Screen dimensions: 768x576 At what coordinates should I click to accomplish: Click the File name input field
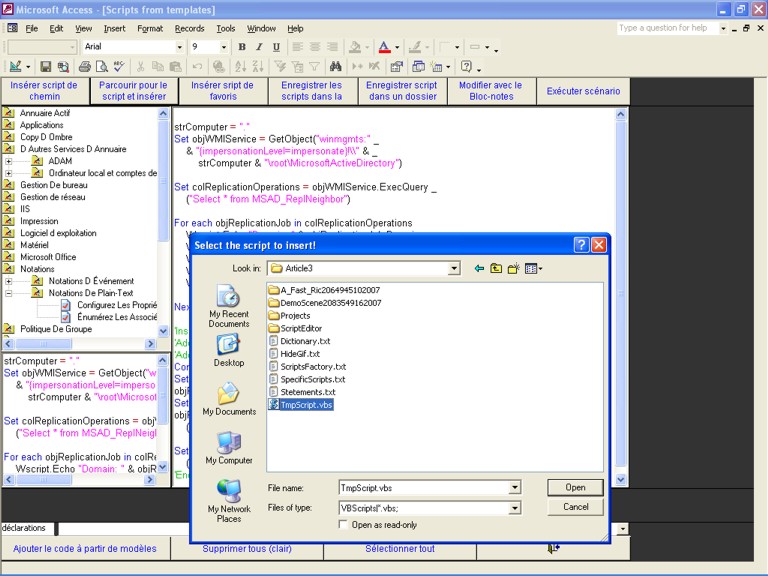[424, 488]
